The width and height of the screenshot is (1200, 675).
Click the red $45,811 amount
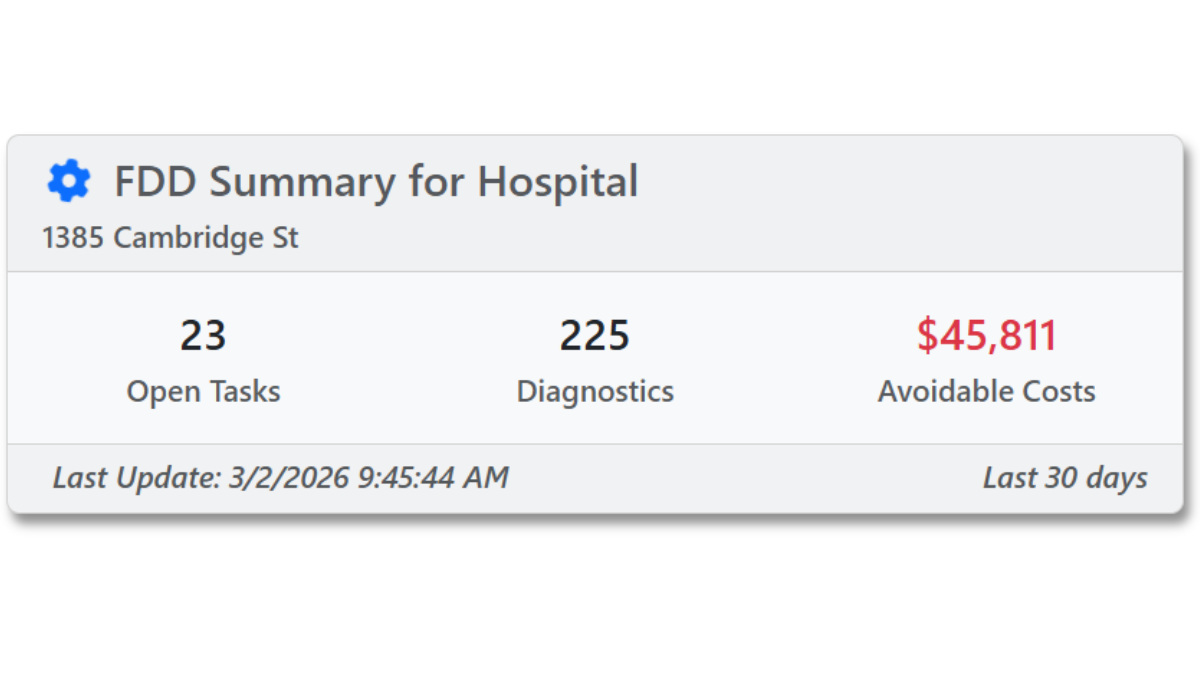tap(986, 336)
